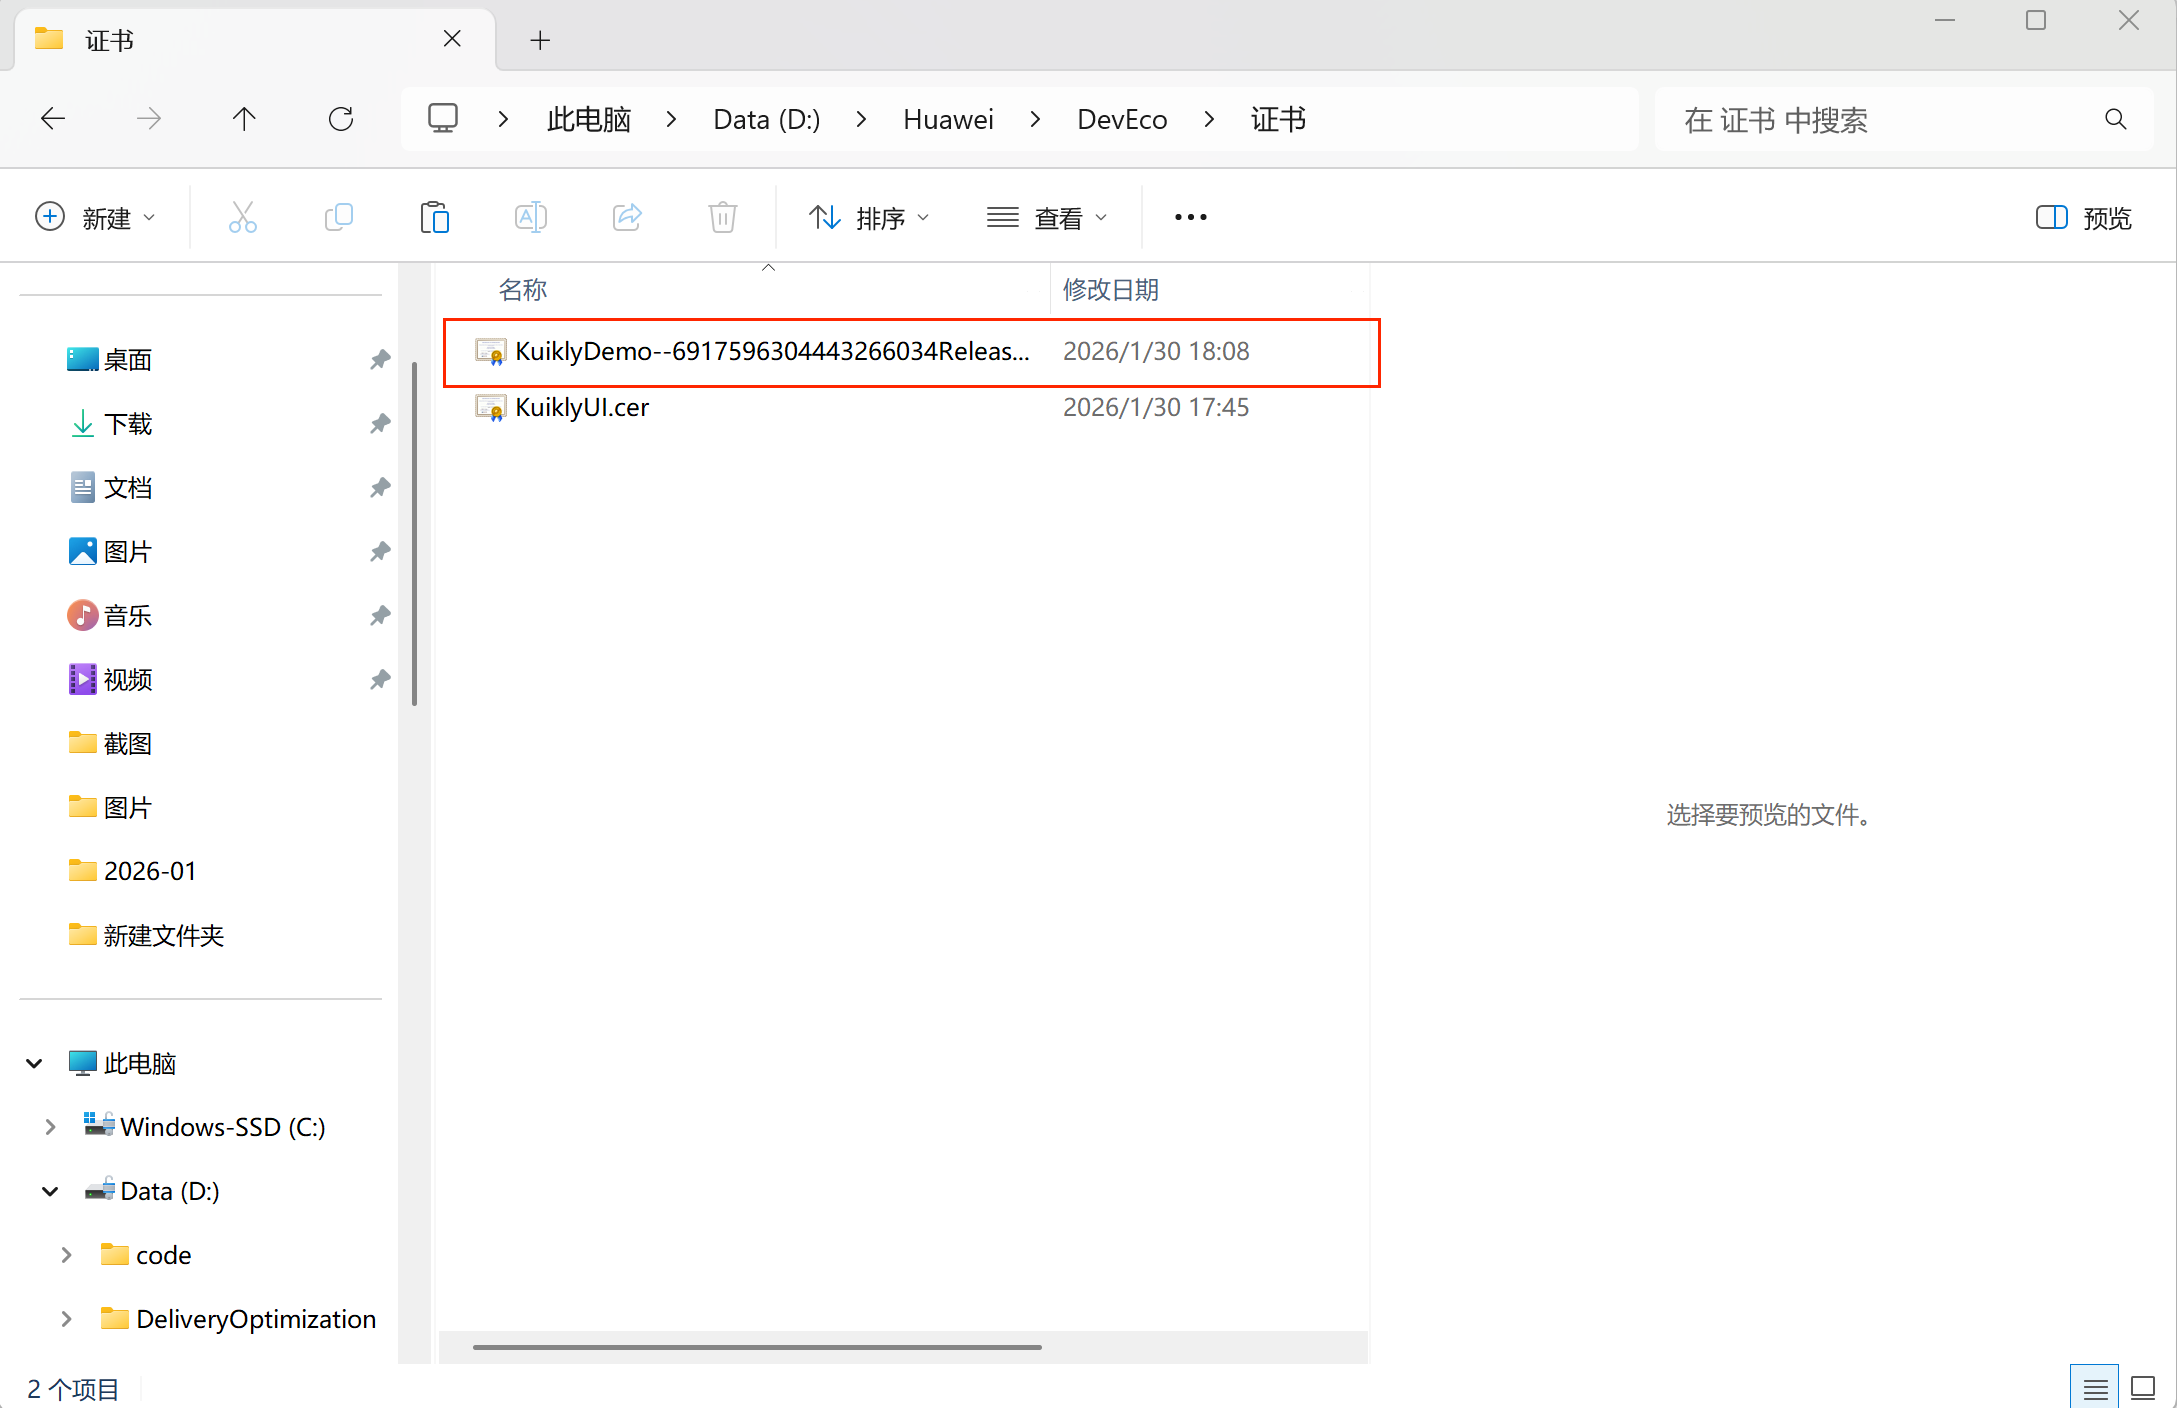
Task: Select the KuiklyUI.cer file
Action: (582, 407)
